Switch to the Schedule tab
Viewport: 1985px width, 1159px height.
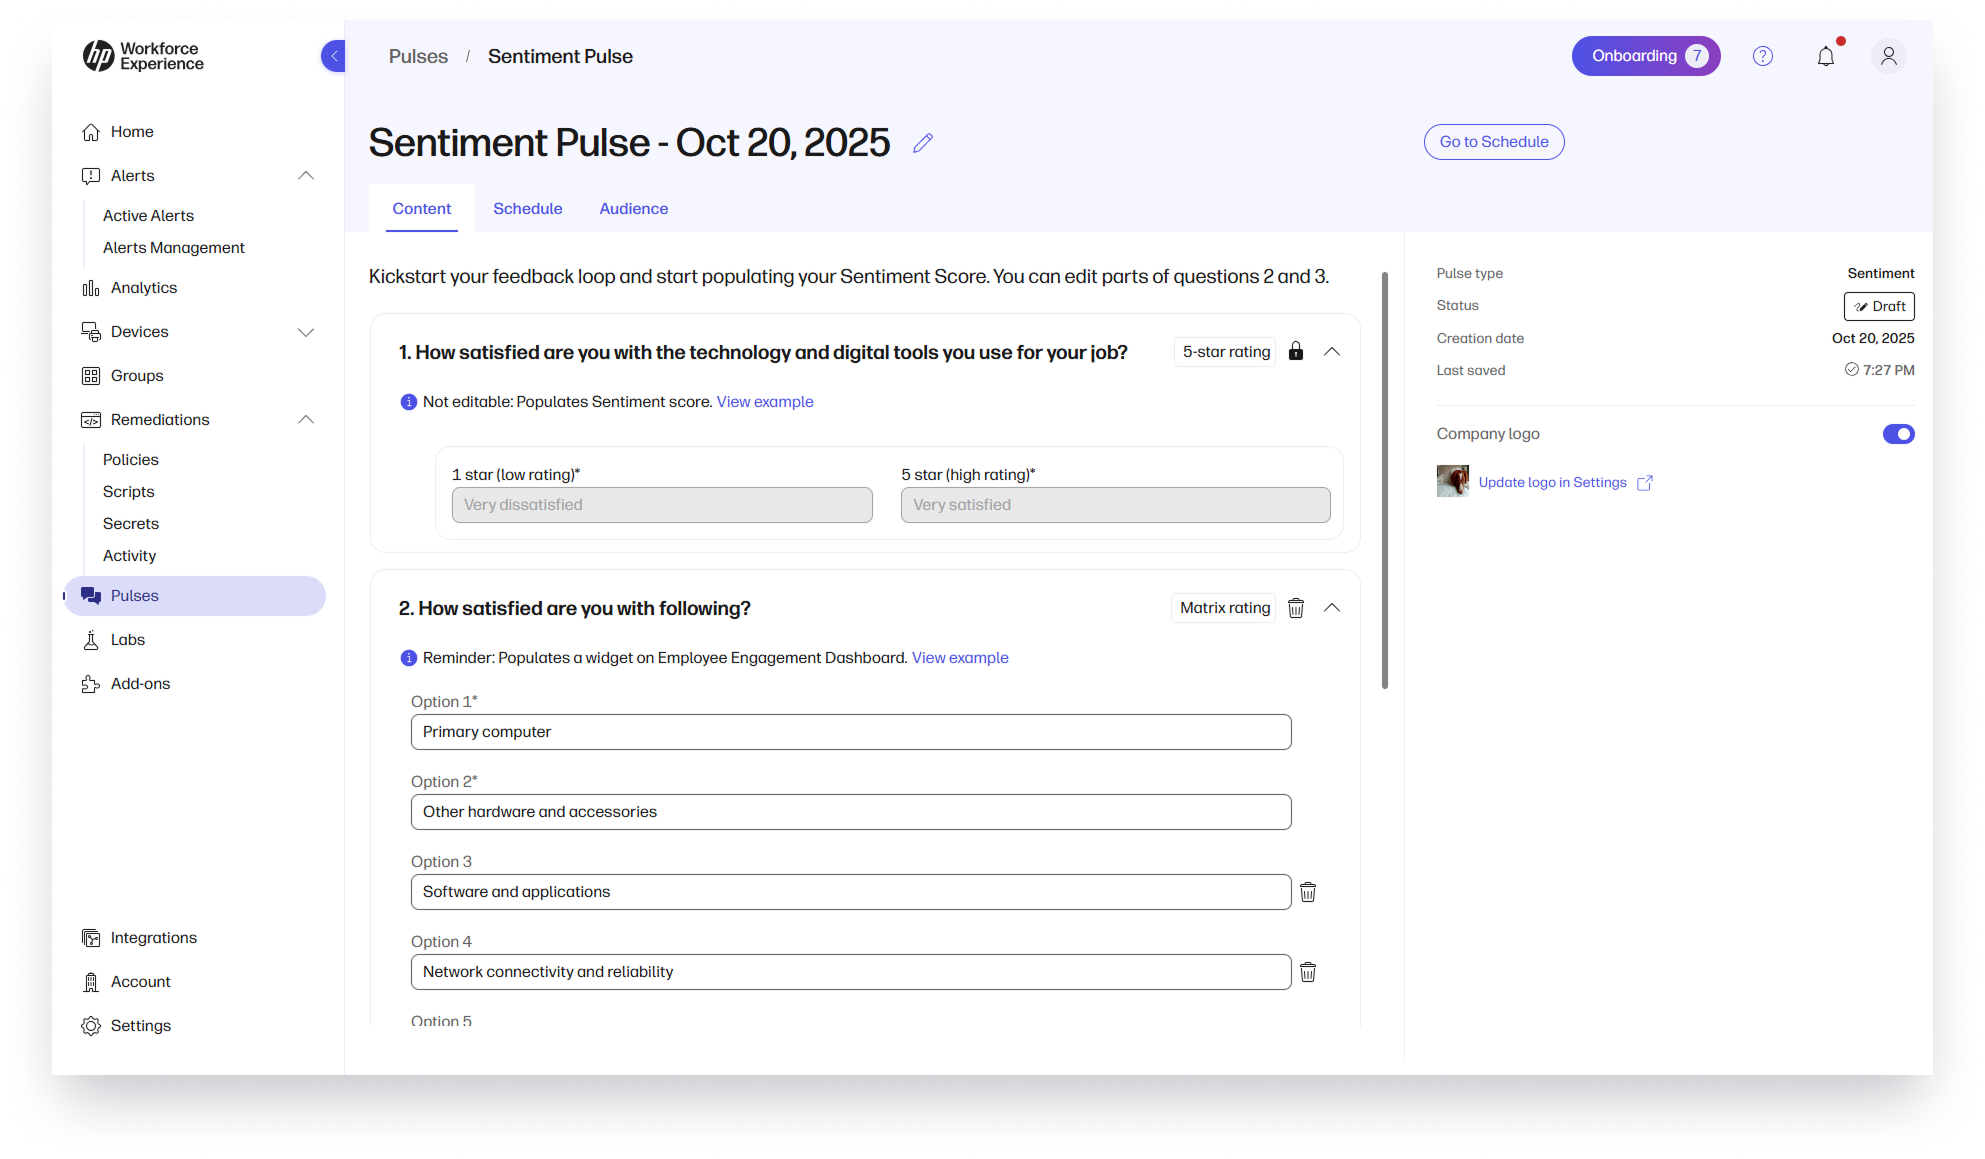(x=527, y=208)
